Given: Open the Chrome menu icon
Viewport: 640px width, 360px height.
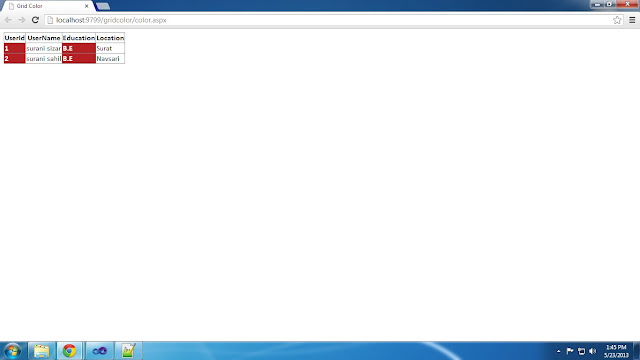Looking at the screenshot, I should coord(632,20).
